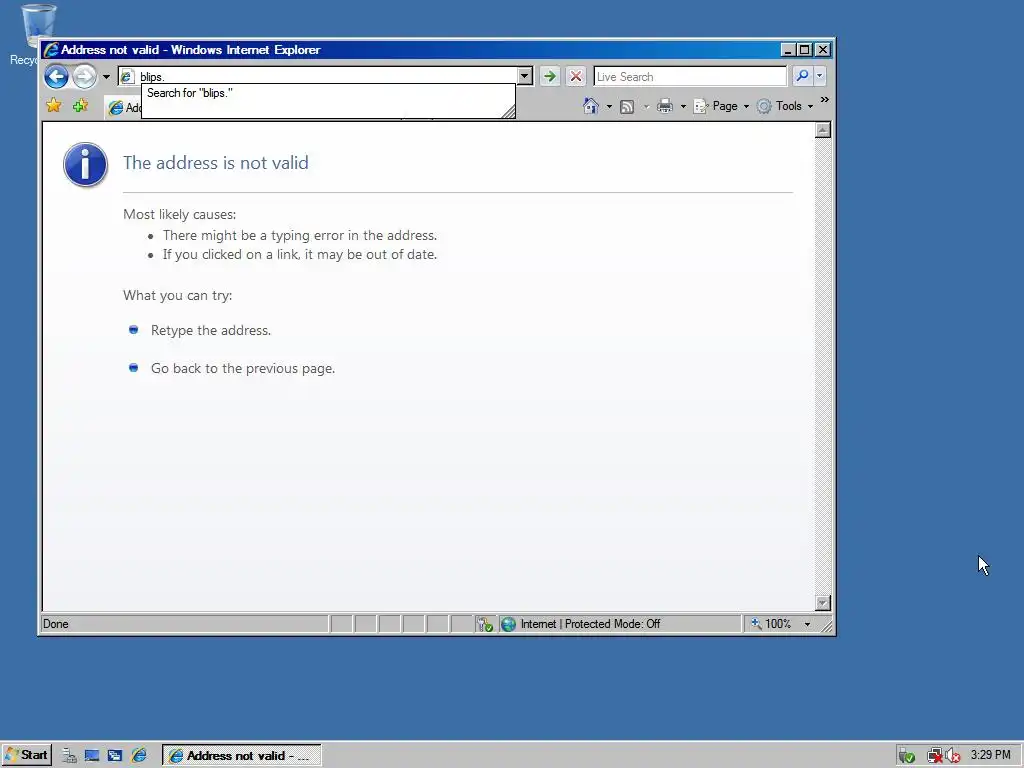Expand the Home button dropdown arrow
This screenshot has width=1024, height=768.
coord(609,106)
